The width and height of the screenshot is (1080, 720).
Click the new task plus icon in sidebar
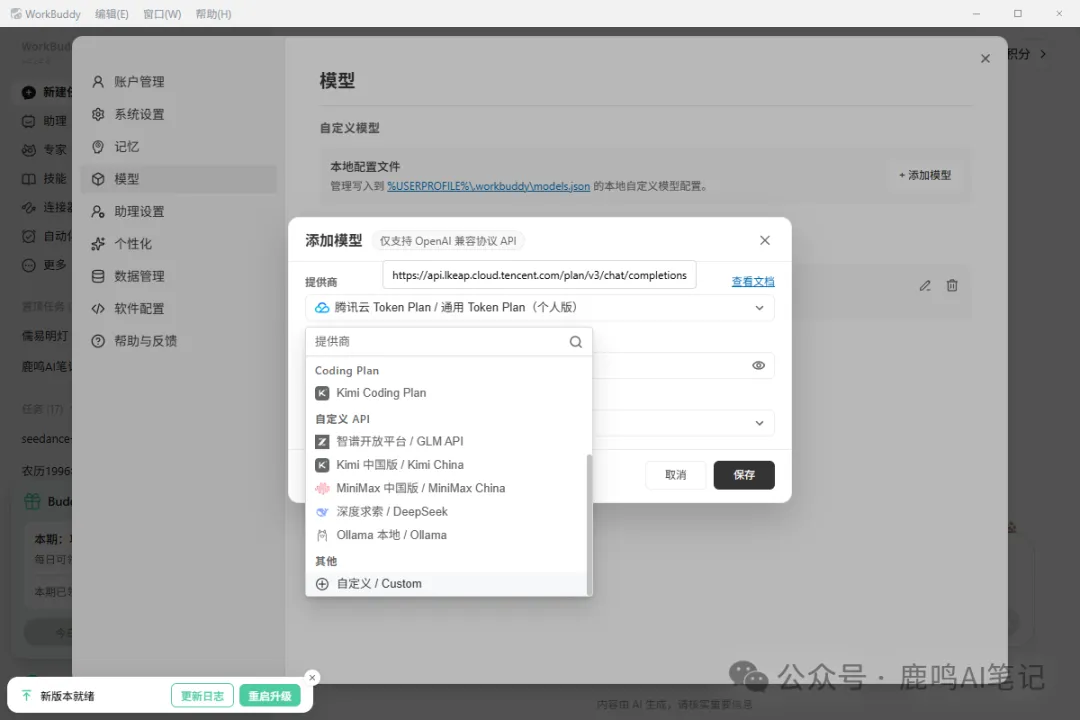point(28,92)
